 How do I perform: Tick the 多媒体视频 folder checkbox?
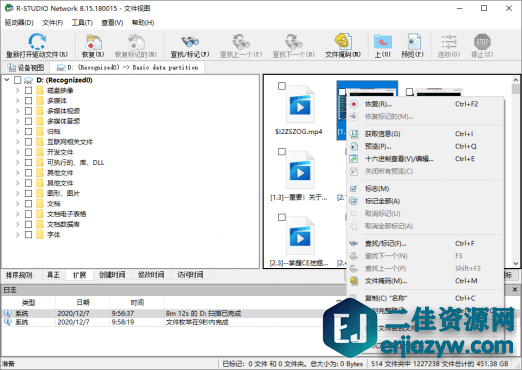coord(28,111)
